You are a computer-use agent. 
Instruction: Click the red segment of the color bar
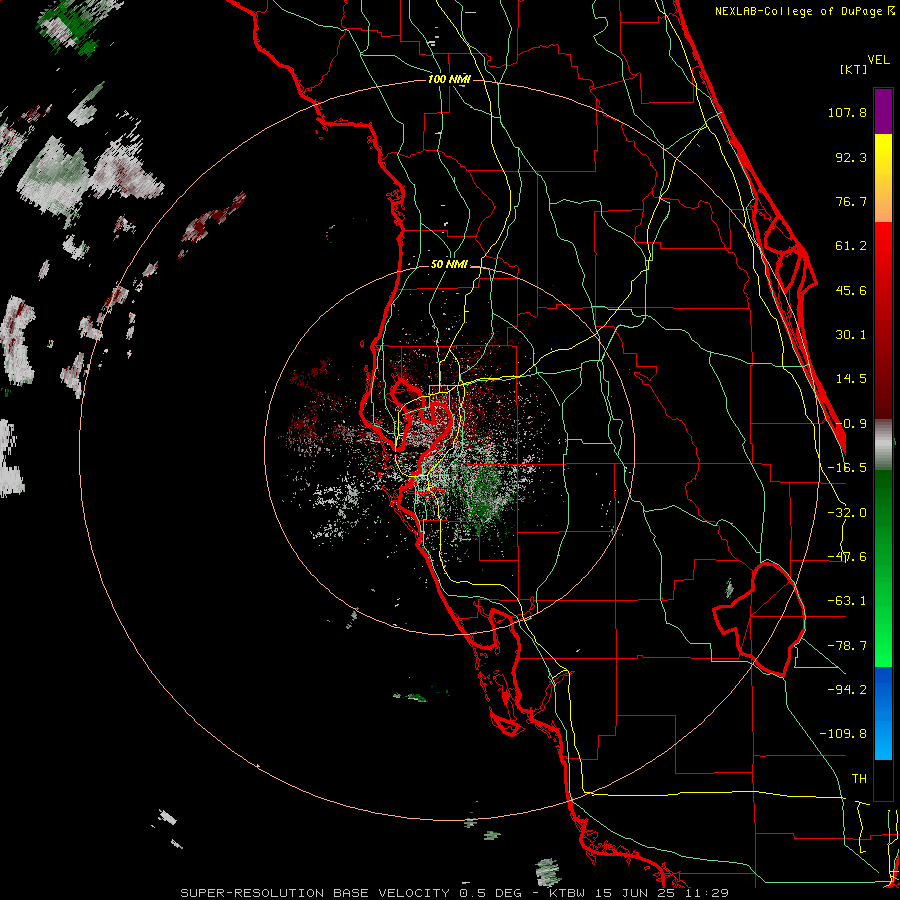coord(883,320)
